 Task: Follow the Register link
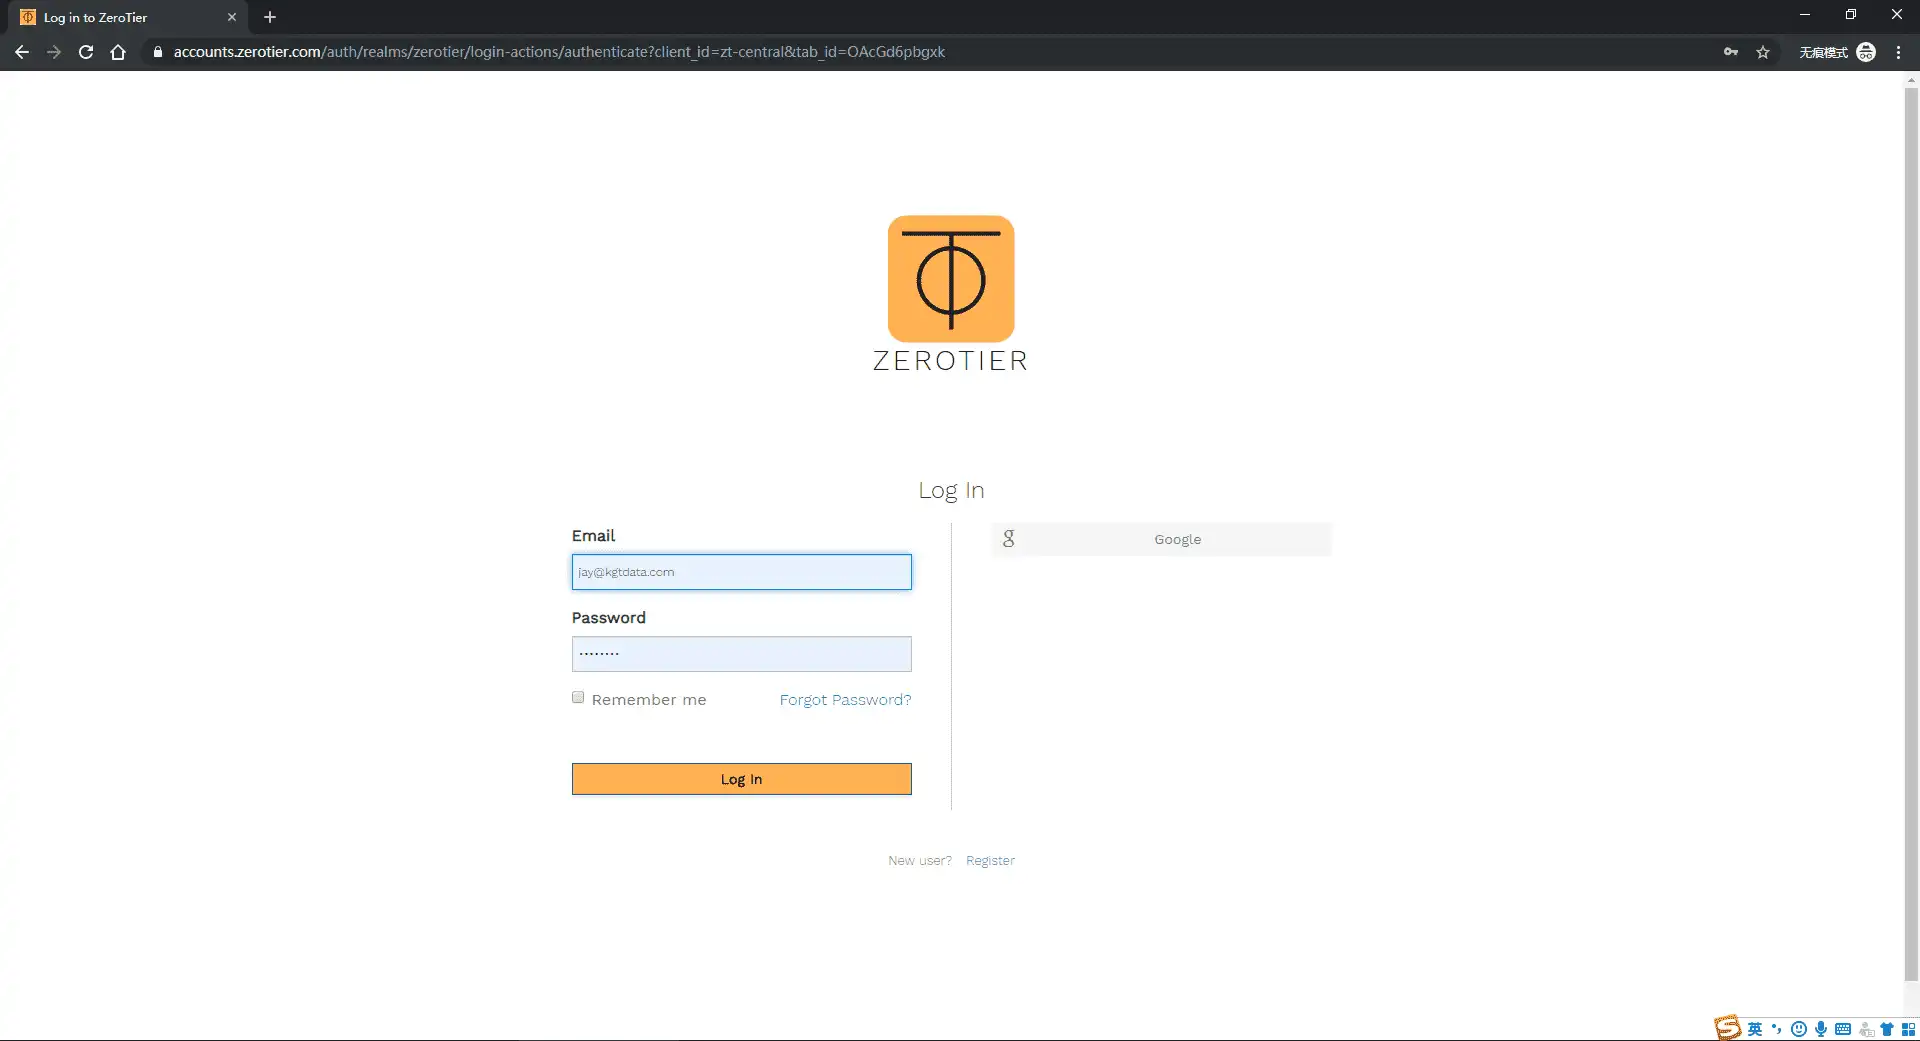pos(990,860)
